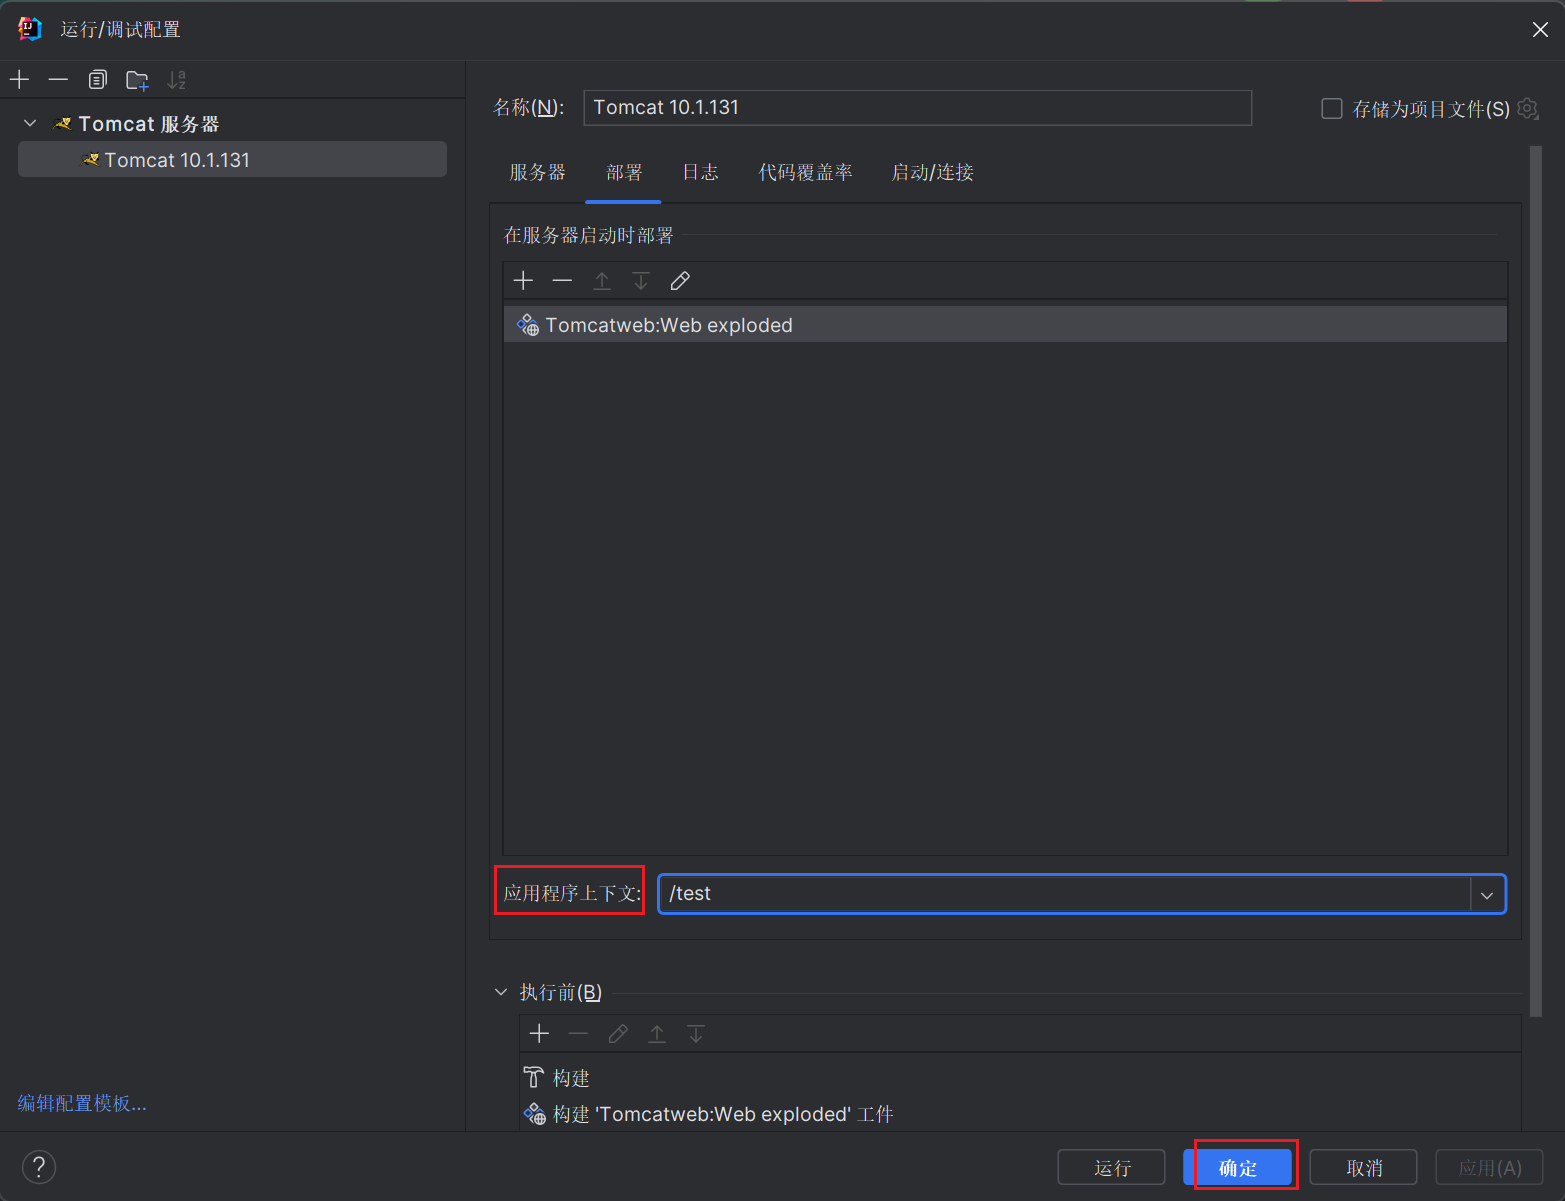Open the help question mark icon
This screenshot has width=1565, height=1201.
[39, 1167]
